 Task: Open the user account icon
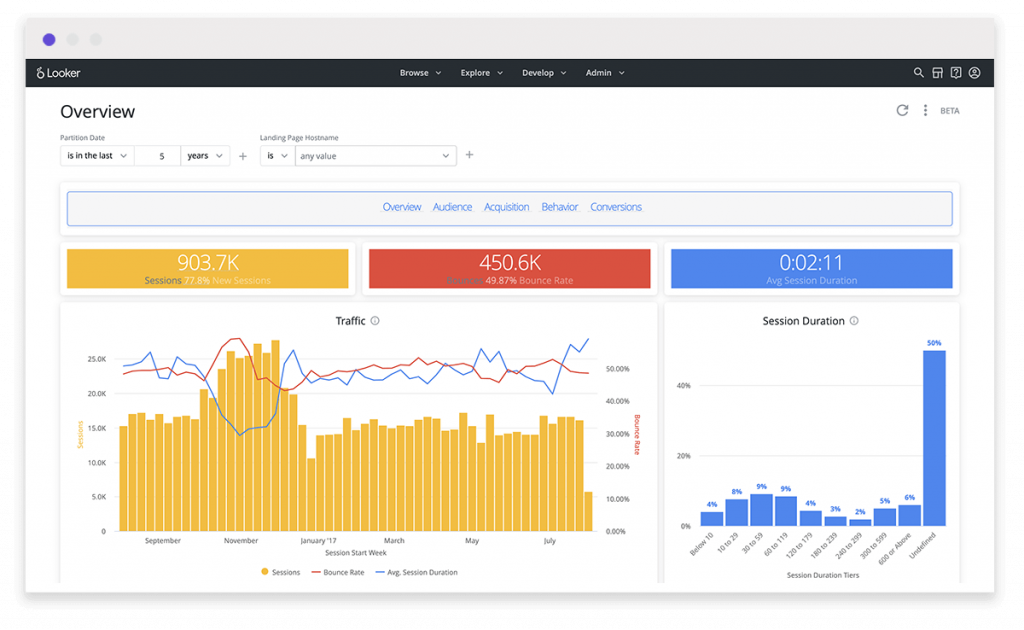pyautogui.click(x=974, y=72)
